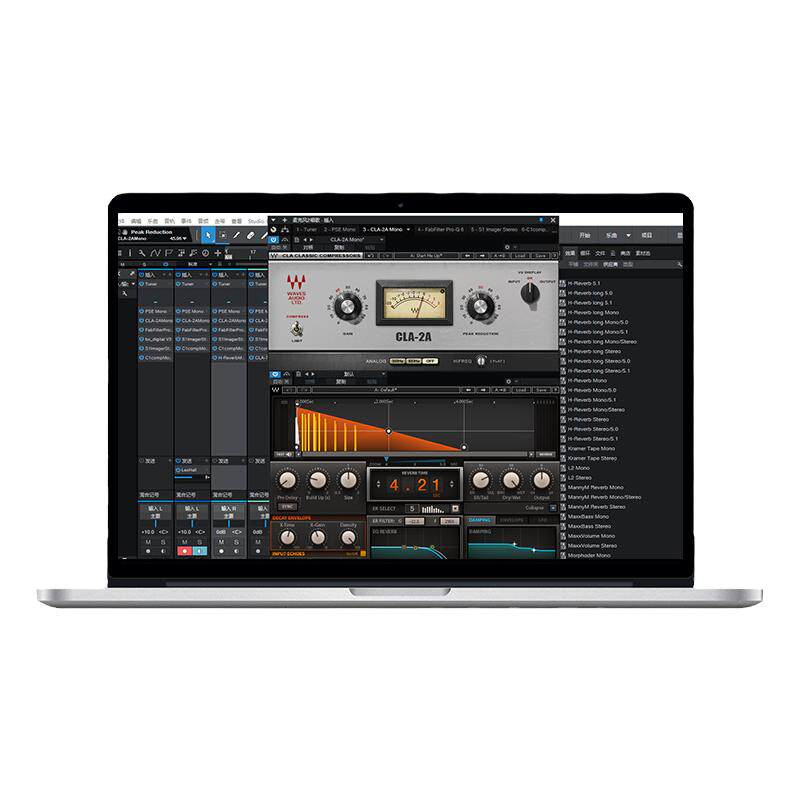Click the square icon beside ER Select
The height and width of the screenshot is (800, 800).
pos(455,509)
